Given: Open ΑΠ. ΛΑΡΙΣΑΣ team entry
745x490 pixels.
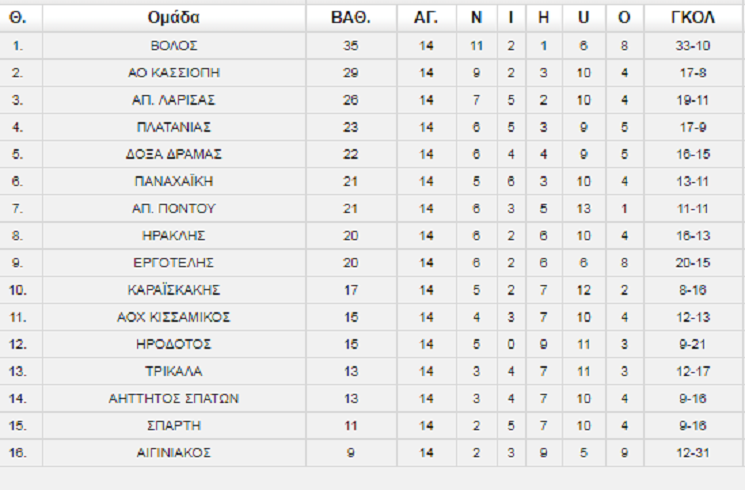Looking at the screenshot, I should 174,100.
